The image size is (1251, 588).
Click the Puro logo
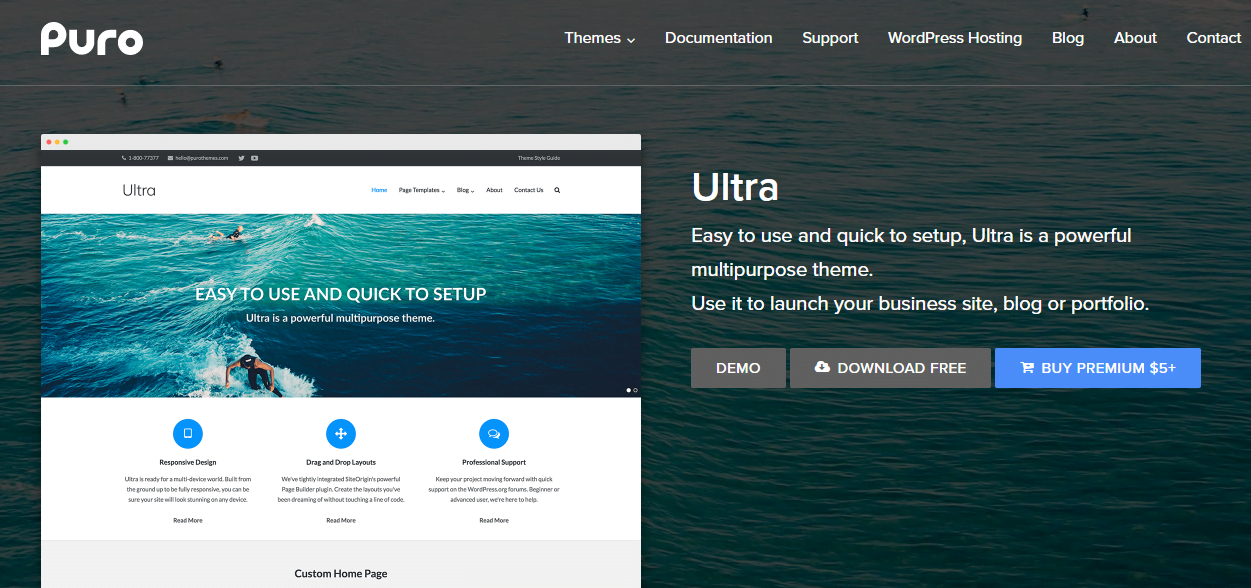92,39
